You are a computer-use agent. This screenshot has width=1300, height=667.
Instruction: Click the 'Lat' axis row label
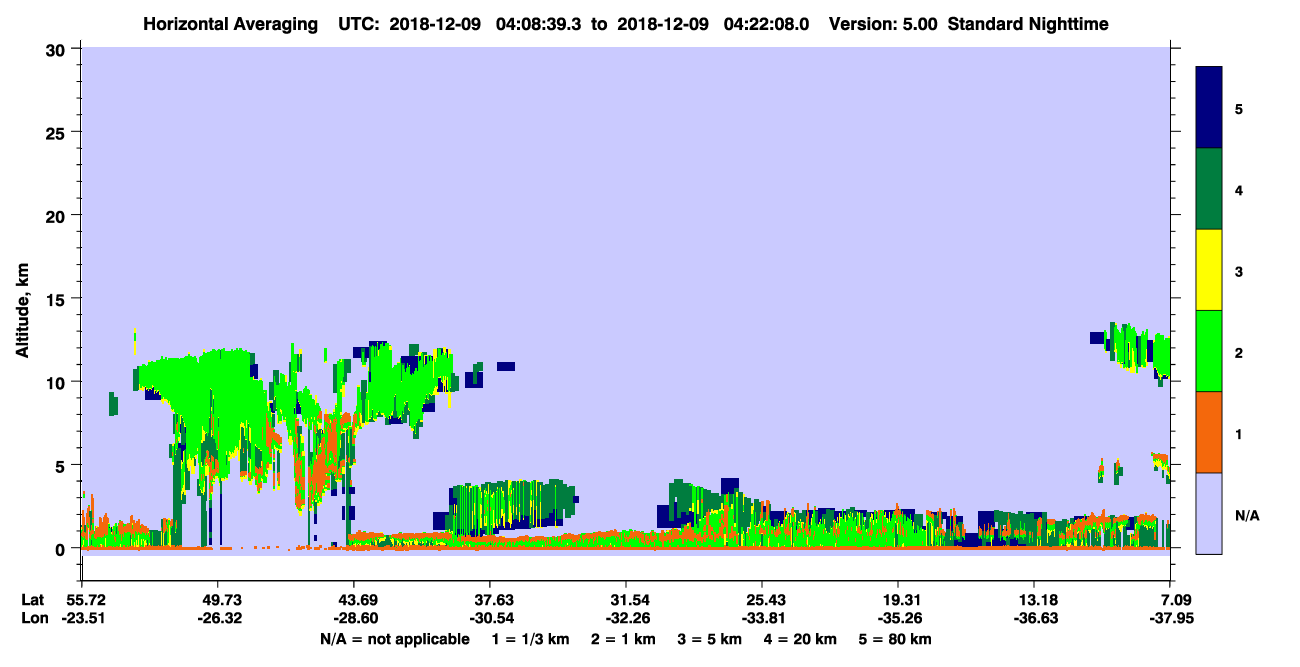click(33, 600)
